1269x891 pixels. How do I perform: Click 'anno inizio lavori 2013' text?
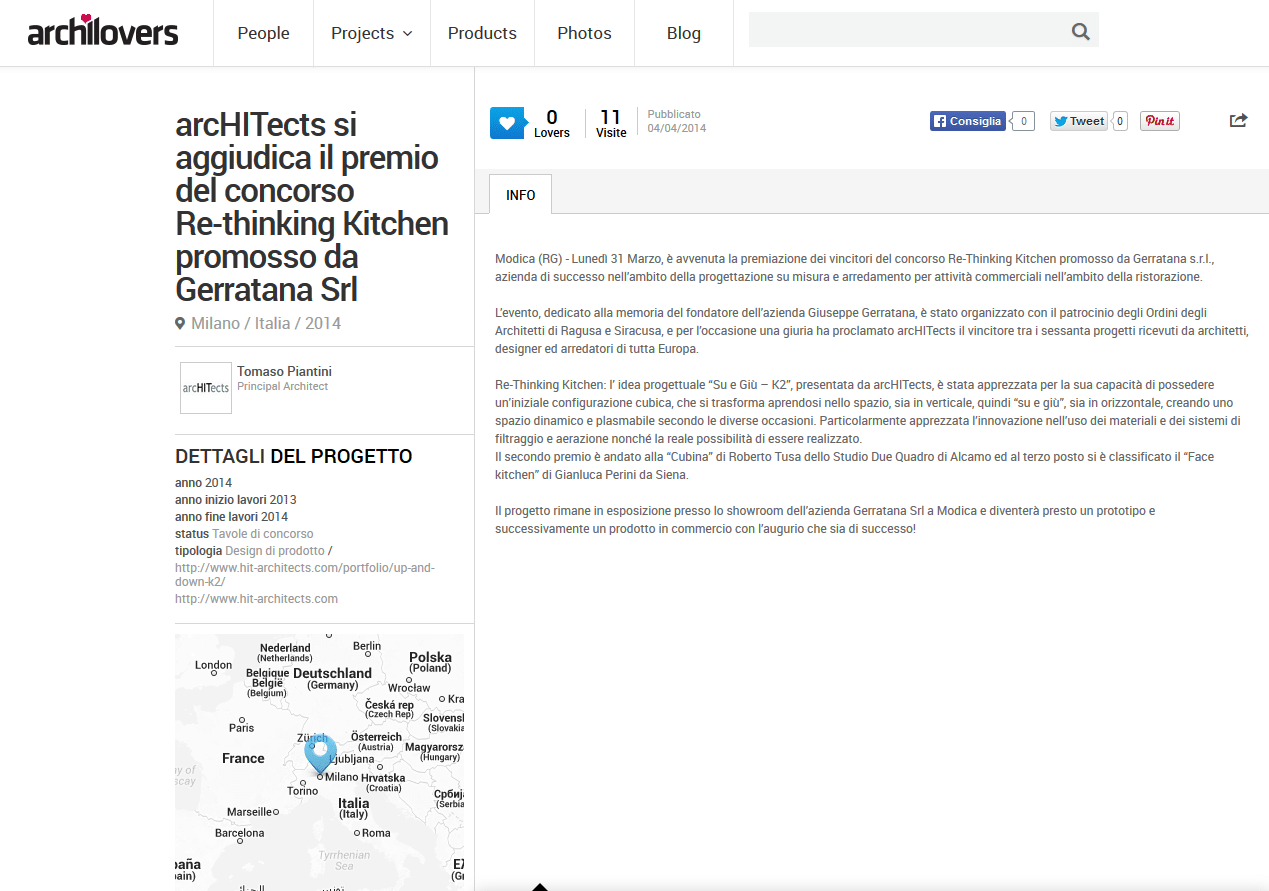click(x=236, y=500)
